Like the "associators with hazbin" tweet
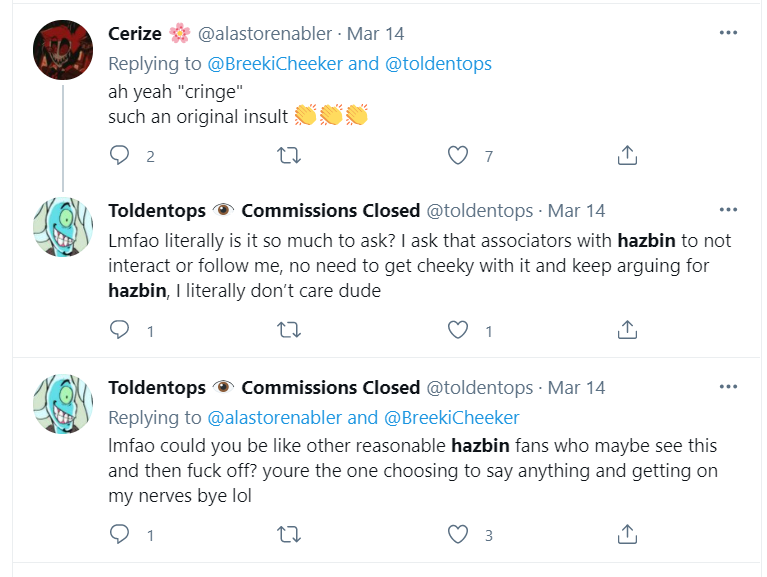Viewport: 767px width, 577px height. point(458,330)
